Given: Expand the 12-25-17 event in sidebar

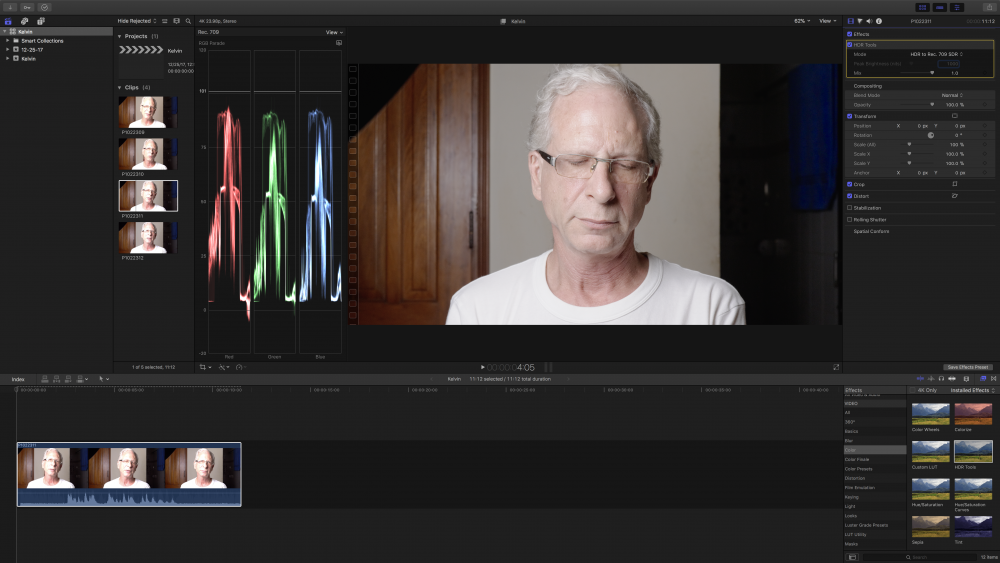Looking at the screenshot, I should point(8,49).
